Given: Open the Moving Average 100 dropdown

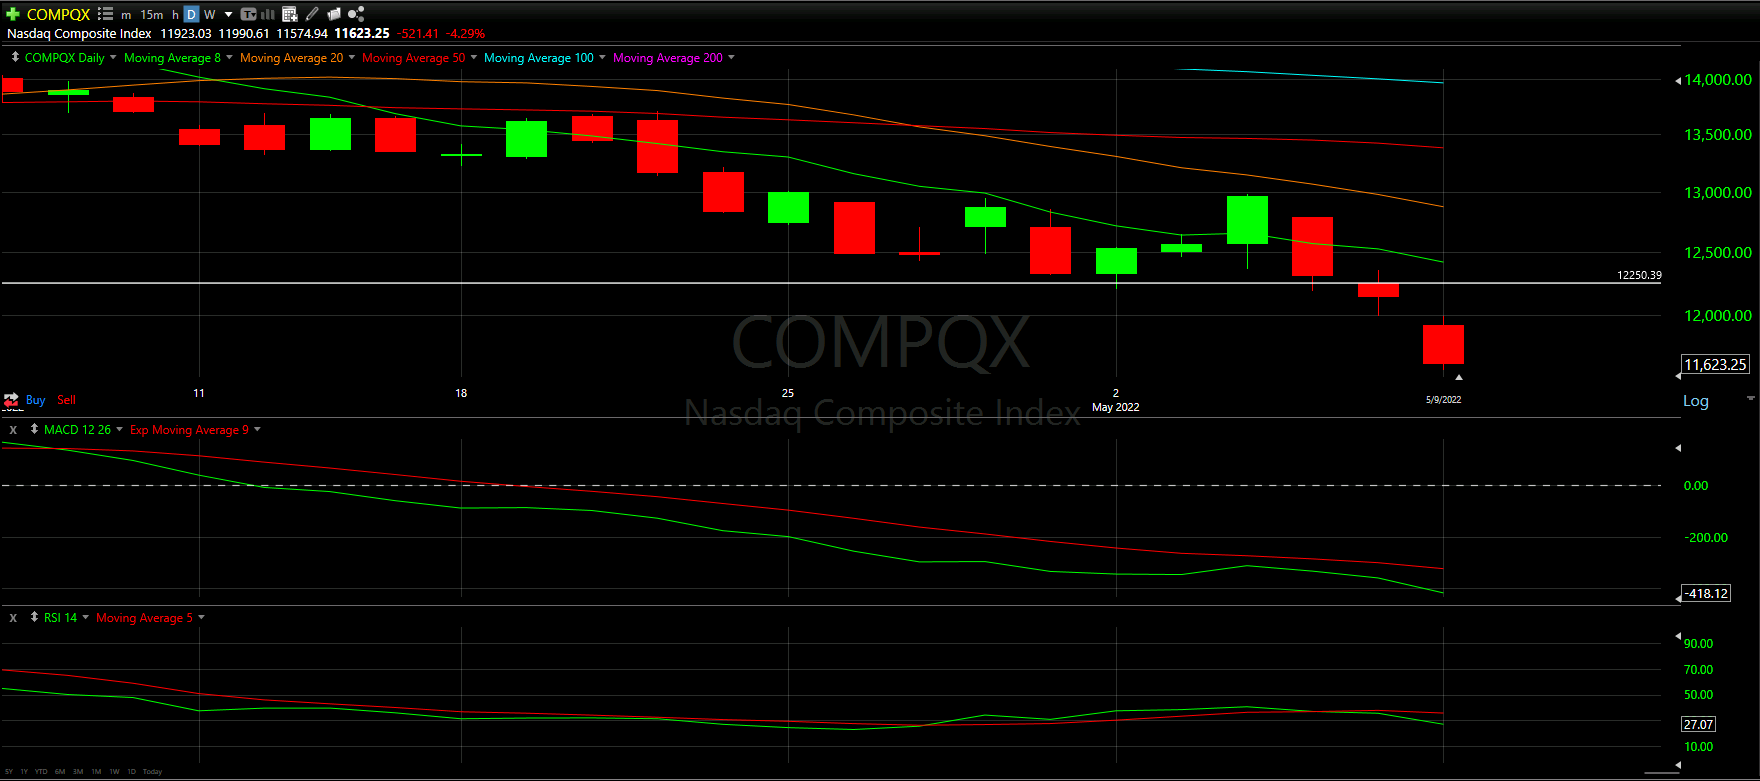Looking at the screenshot, I should click(x=602, y=57).
